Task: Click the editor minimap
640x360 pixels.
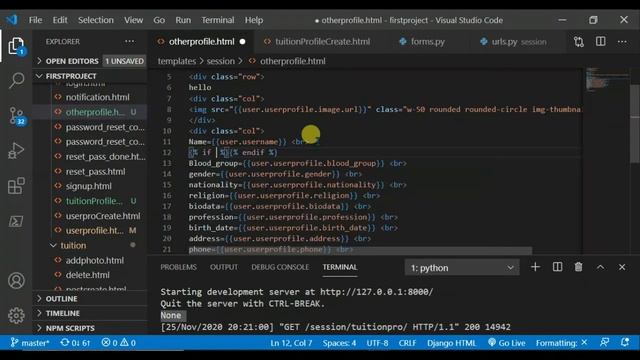Action: (x=606, y=79)
